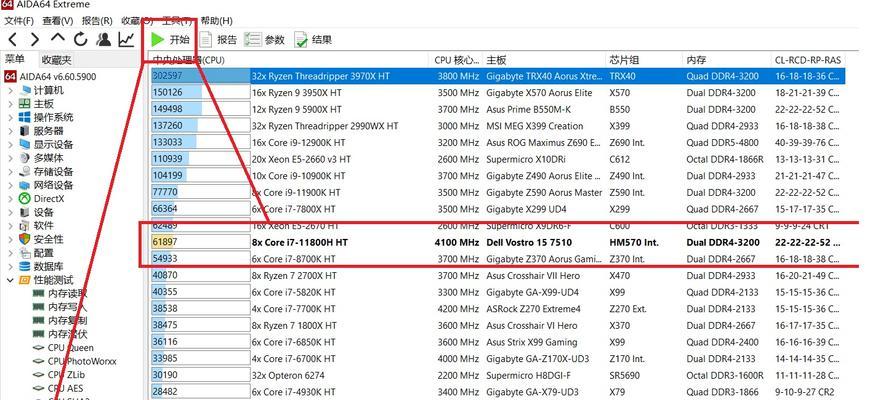
Task: Click the up-level arrow toolbar icon
Action: [58, 39]
